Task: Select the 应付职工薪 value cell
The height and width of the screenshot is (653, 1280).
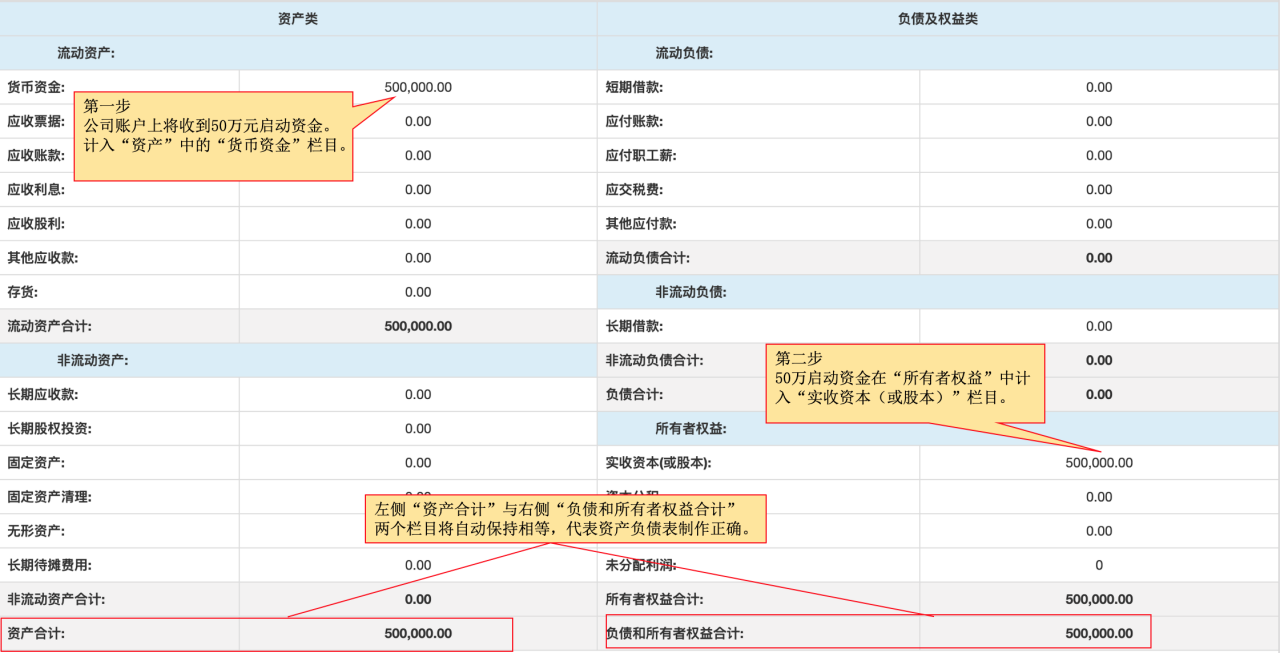Action: (x=1098, y=155)
